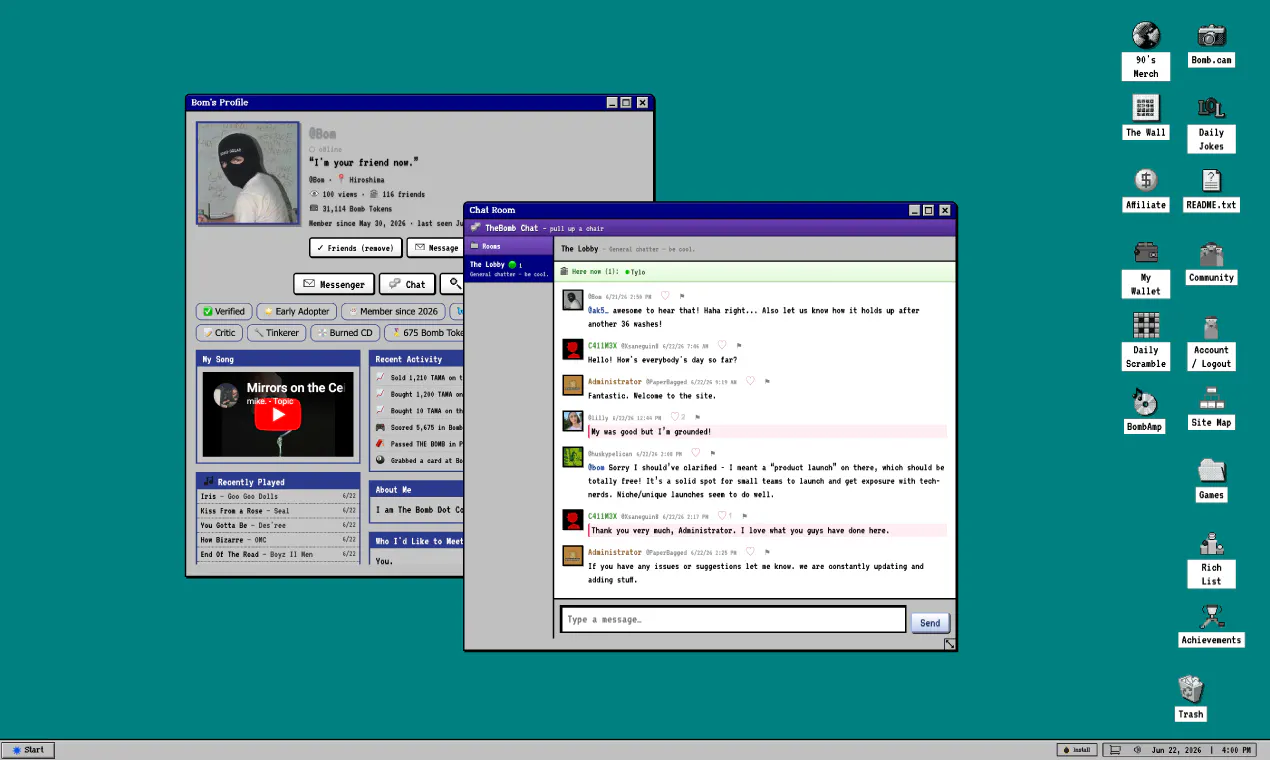Viewport: 1270px width, 760px height.
Task: Click the taskbar volume speaker icon
Action: (x=1137, y=750)
